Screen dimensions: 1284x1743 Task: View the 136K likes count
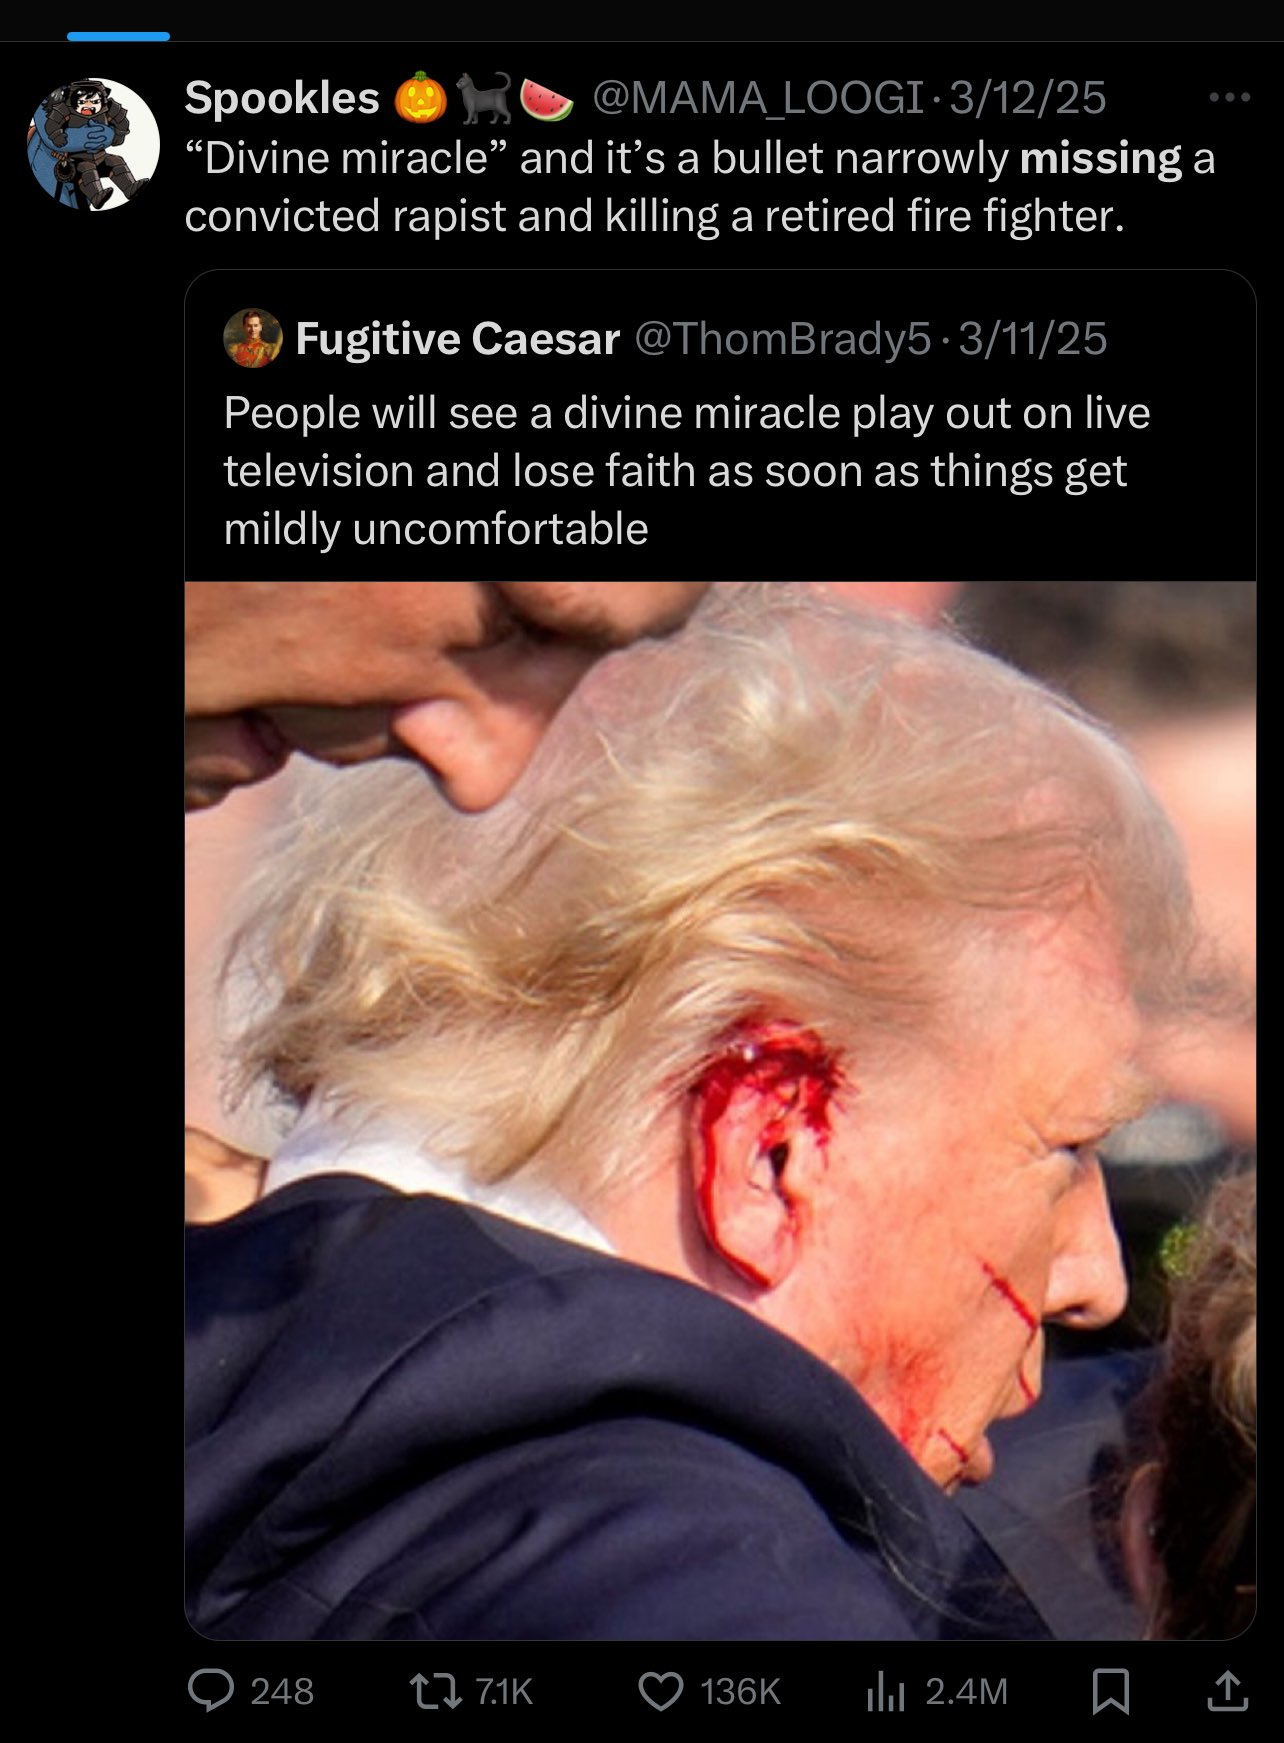pyautogui.click(x=740, y=1691)
